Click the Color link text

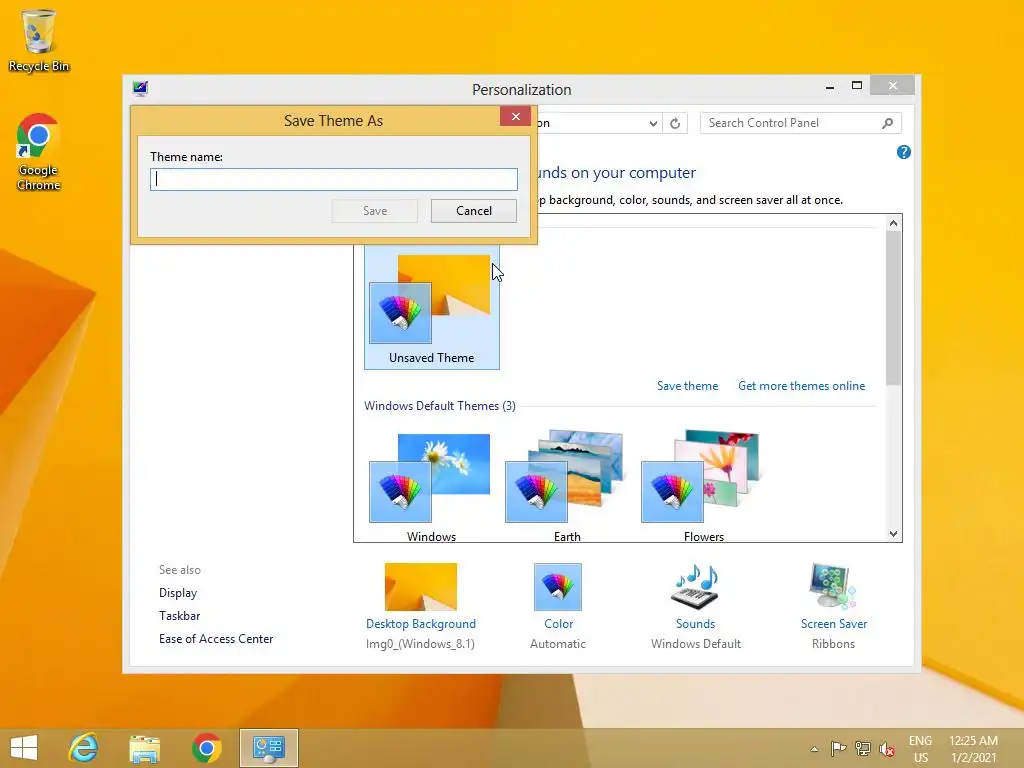tap(558, 624)
